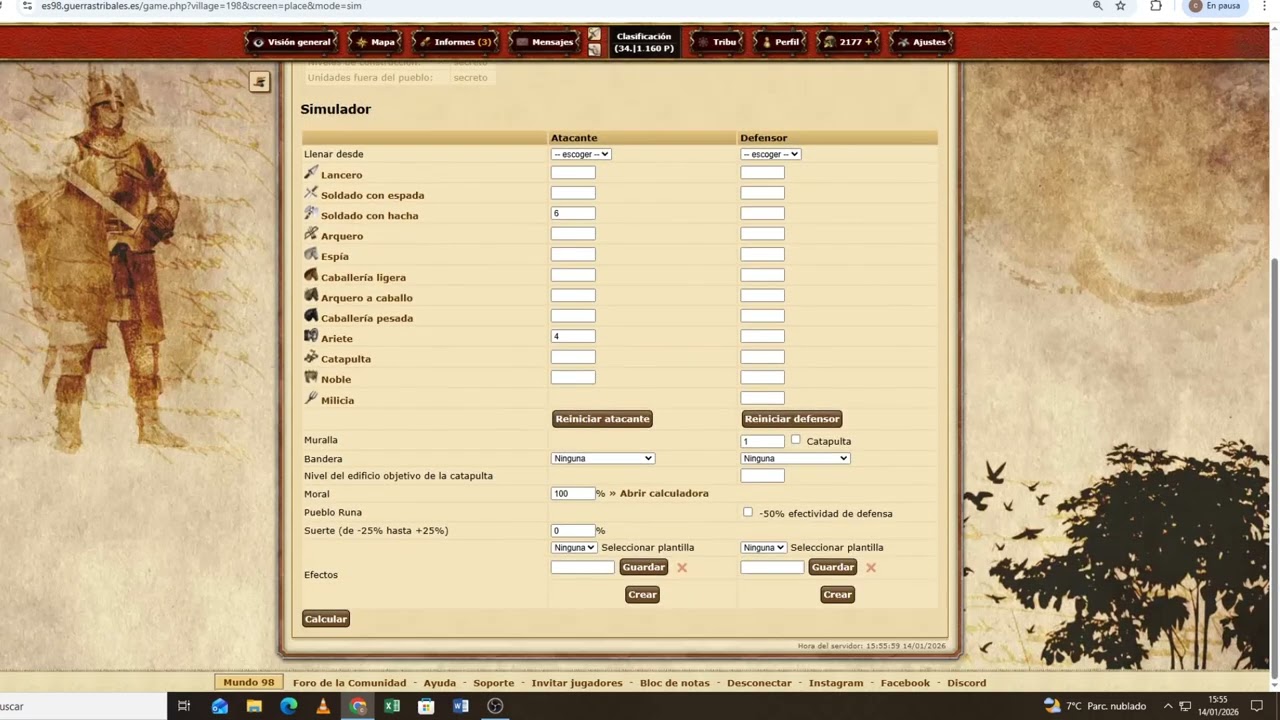Click the Calcular button
1280x720 pixels.
pyautogui.click(x=326, y=619)
